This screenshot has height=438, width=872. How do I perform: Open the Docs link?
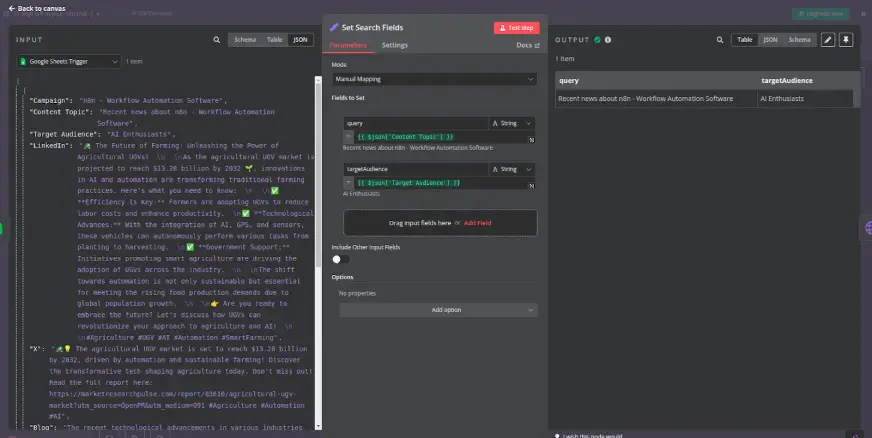[x=527, y=45]
